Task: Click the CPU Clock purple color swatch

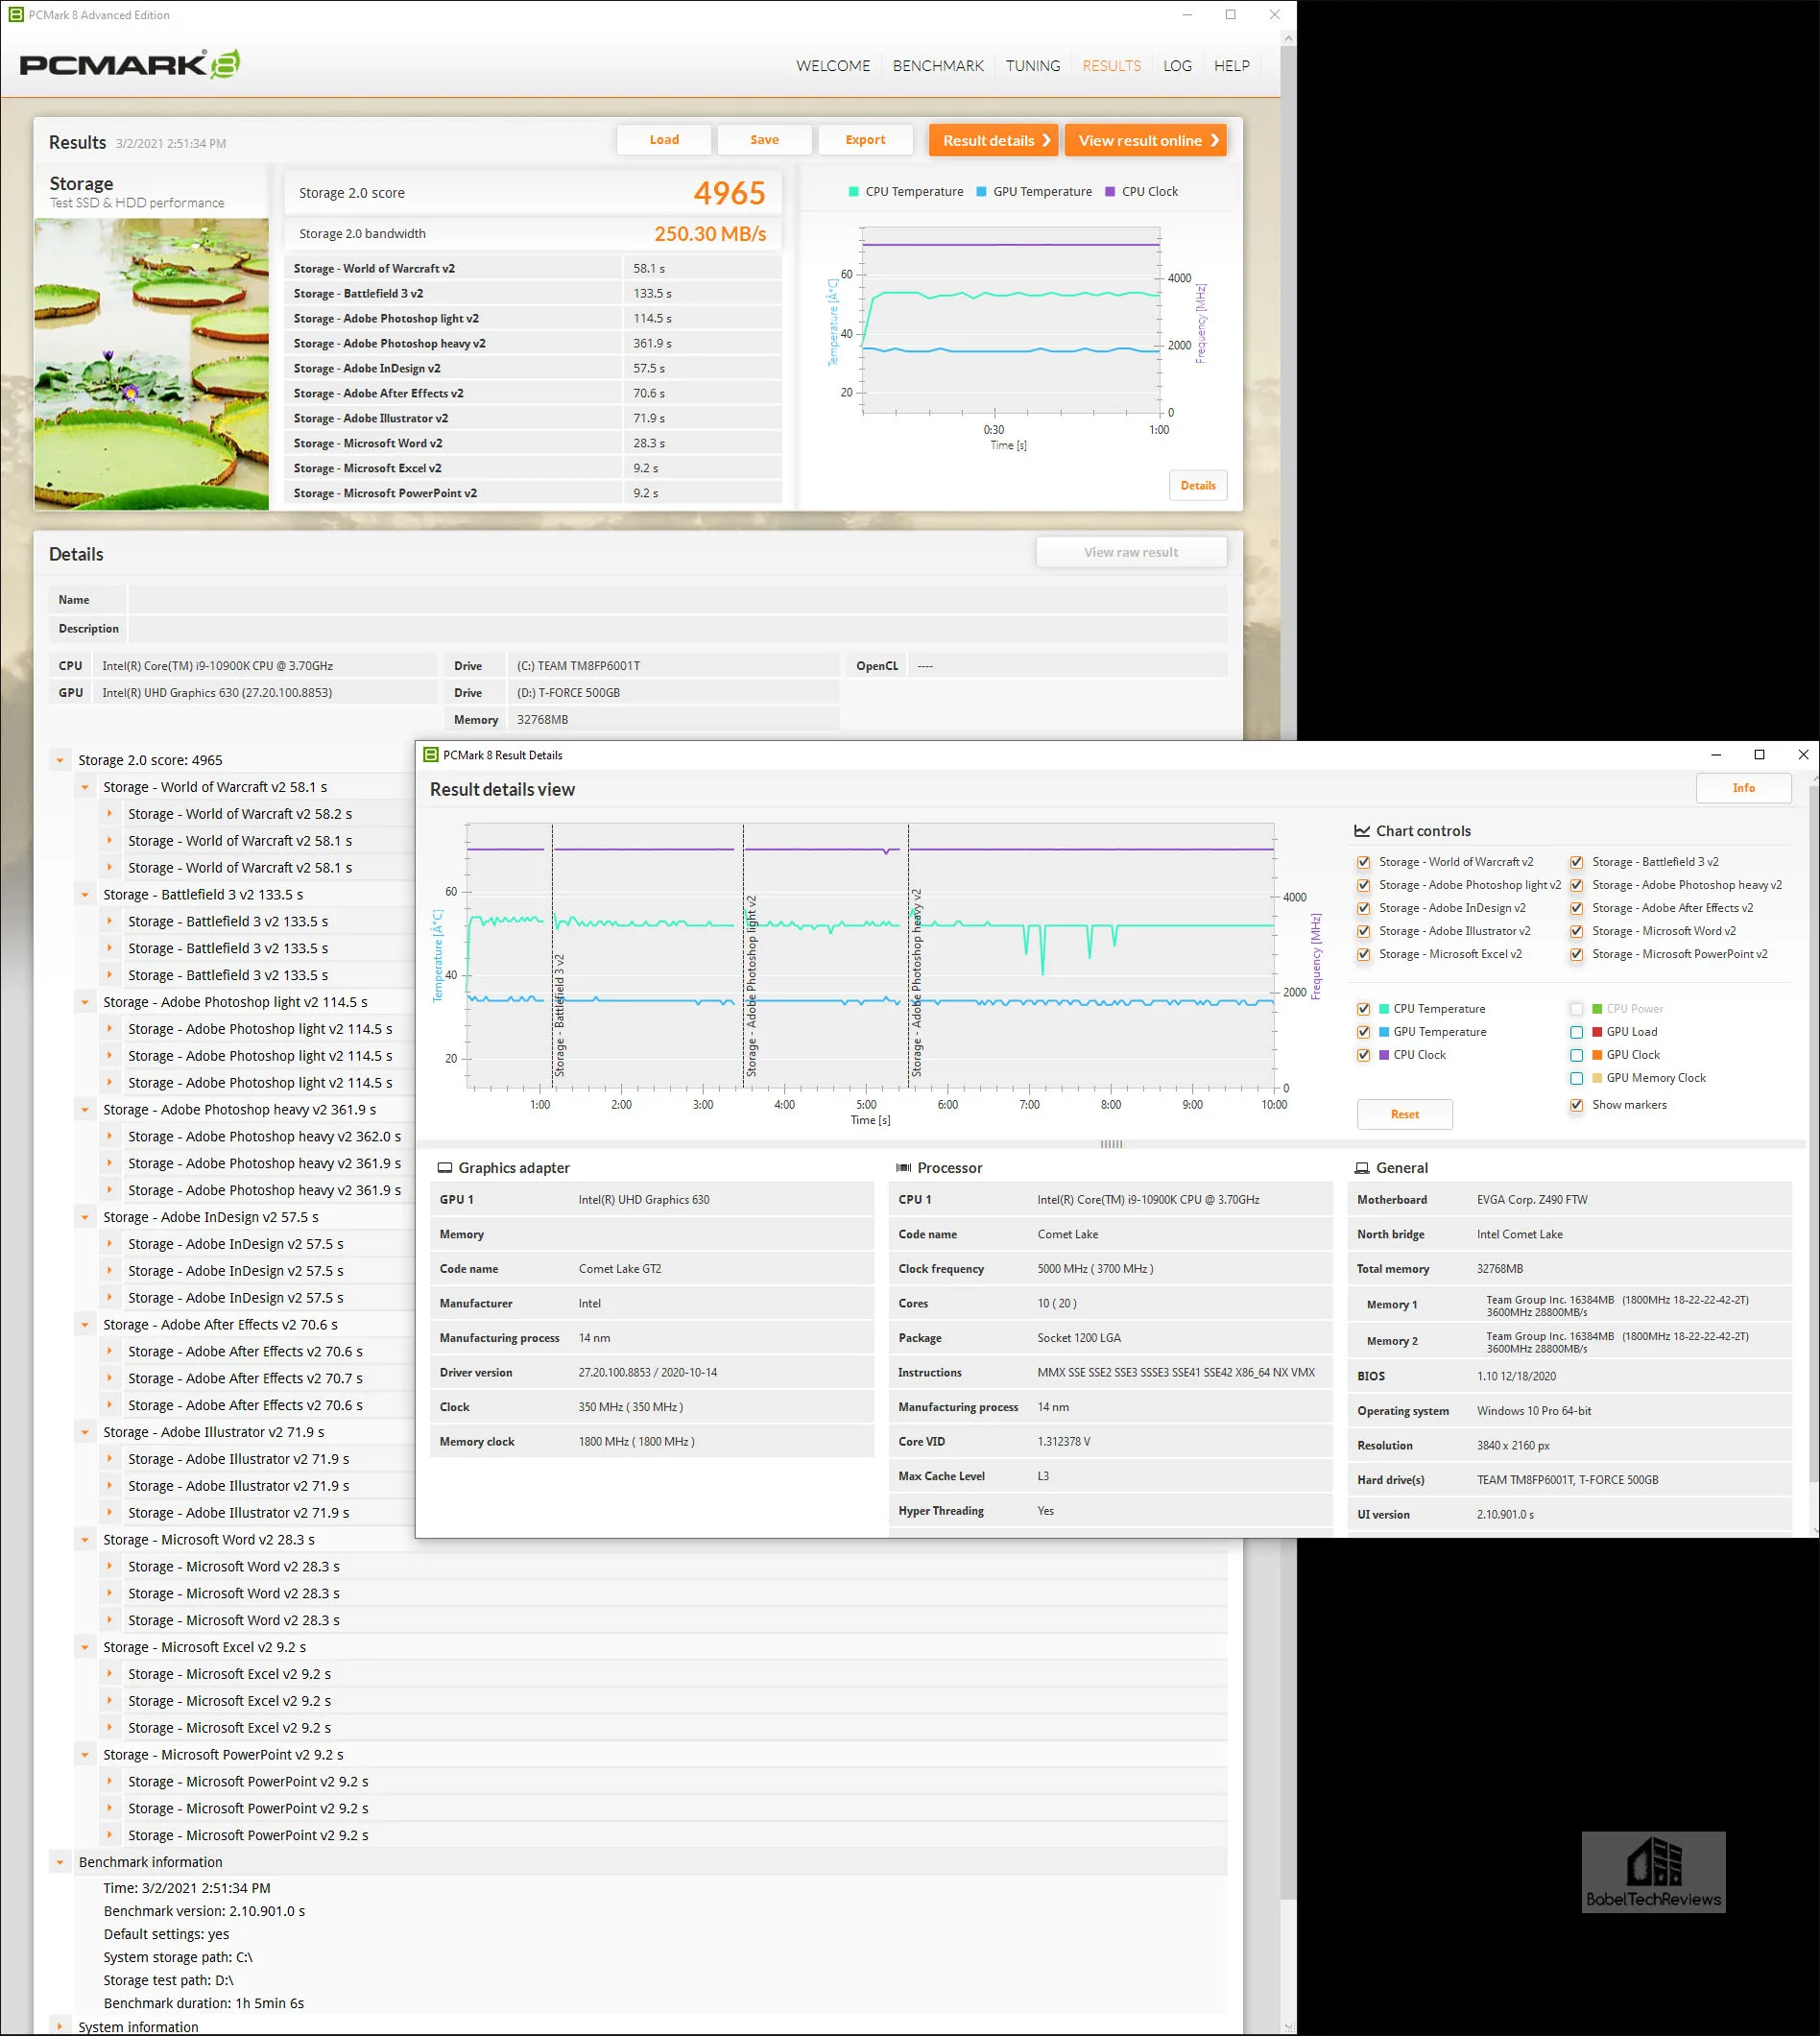Action: click(1384, 1055)
